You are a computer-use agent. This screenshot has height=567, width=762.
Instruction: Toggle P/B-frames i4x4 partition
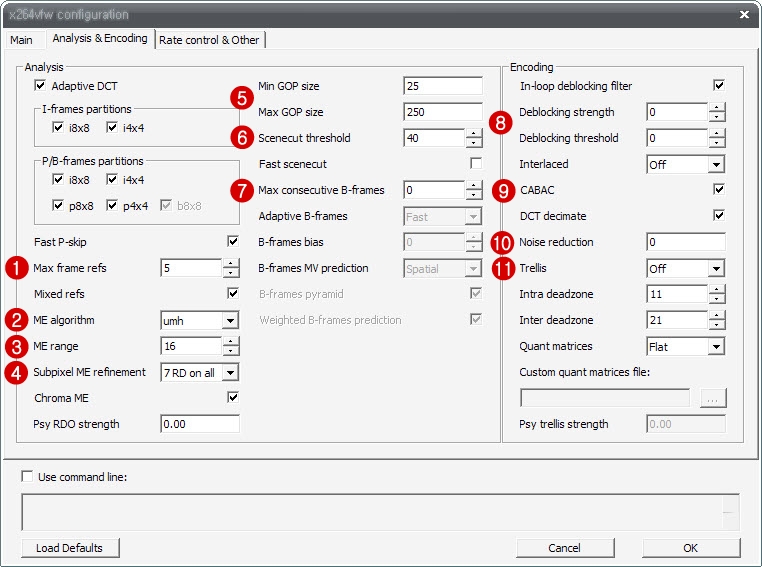coord(112,179)
